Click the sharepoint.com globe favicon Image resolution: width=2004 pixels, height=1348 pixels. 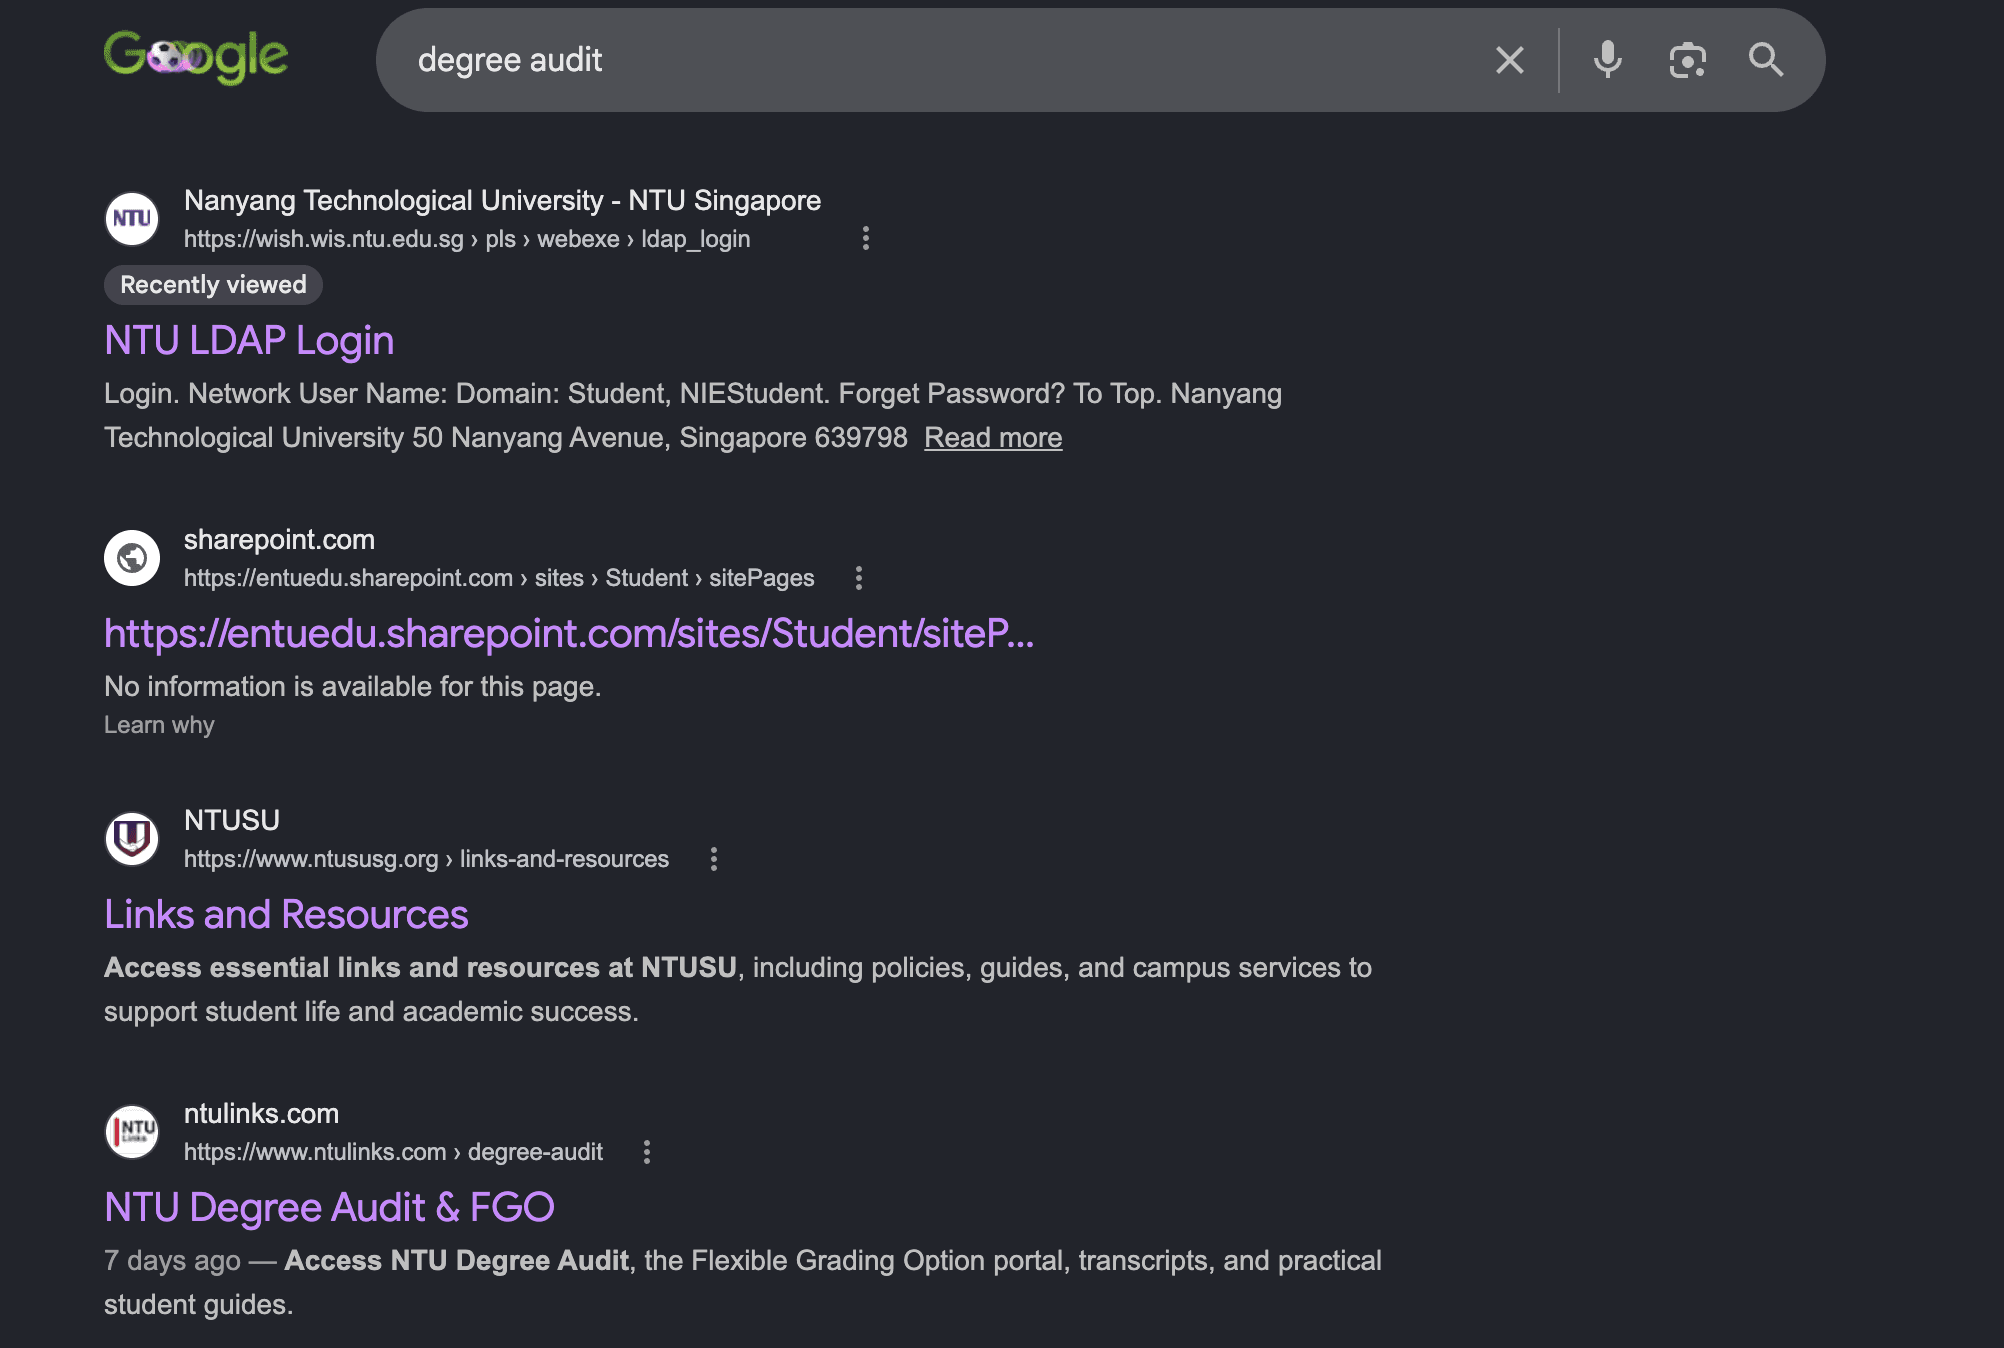coord(132,558)
